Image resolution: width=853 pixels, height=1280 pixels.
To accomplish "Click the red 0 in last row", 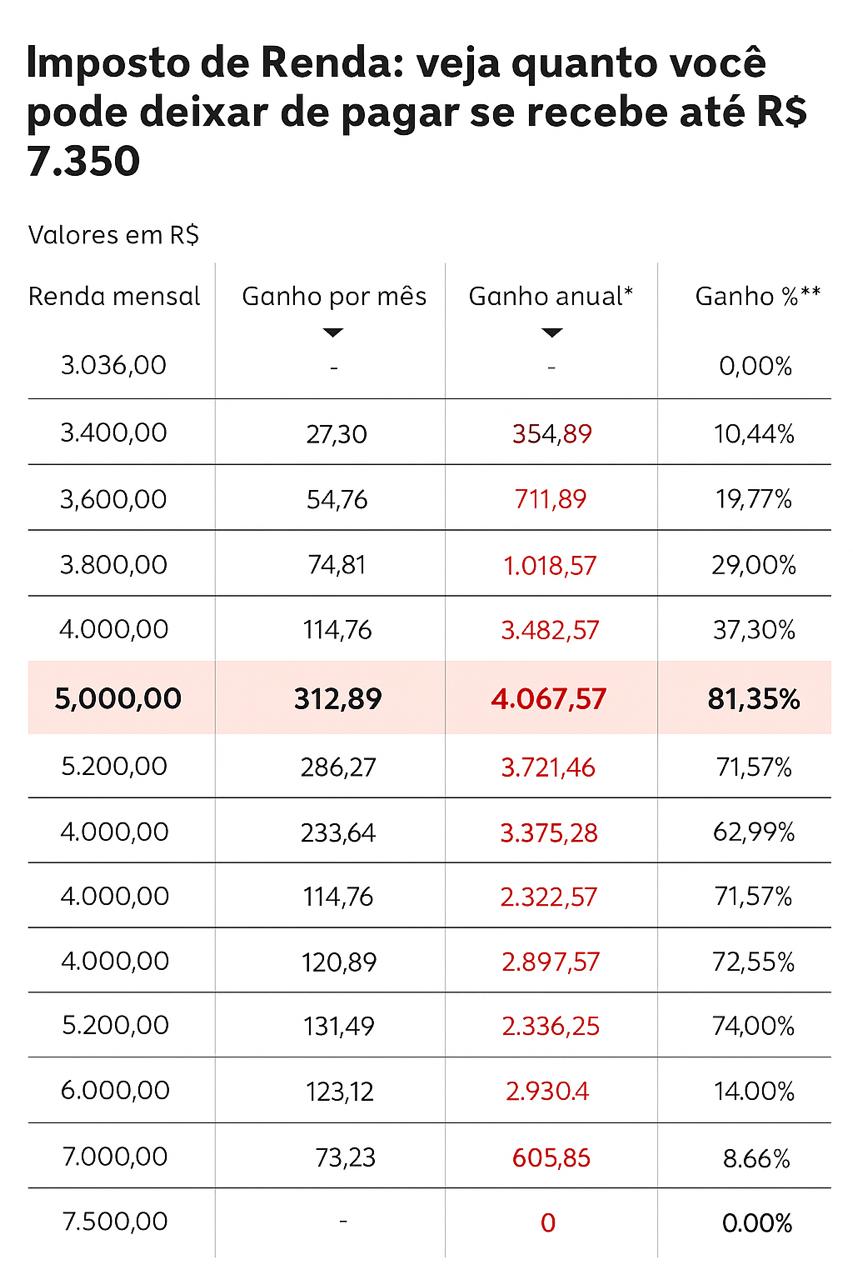I will (548, 1223).
